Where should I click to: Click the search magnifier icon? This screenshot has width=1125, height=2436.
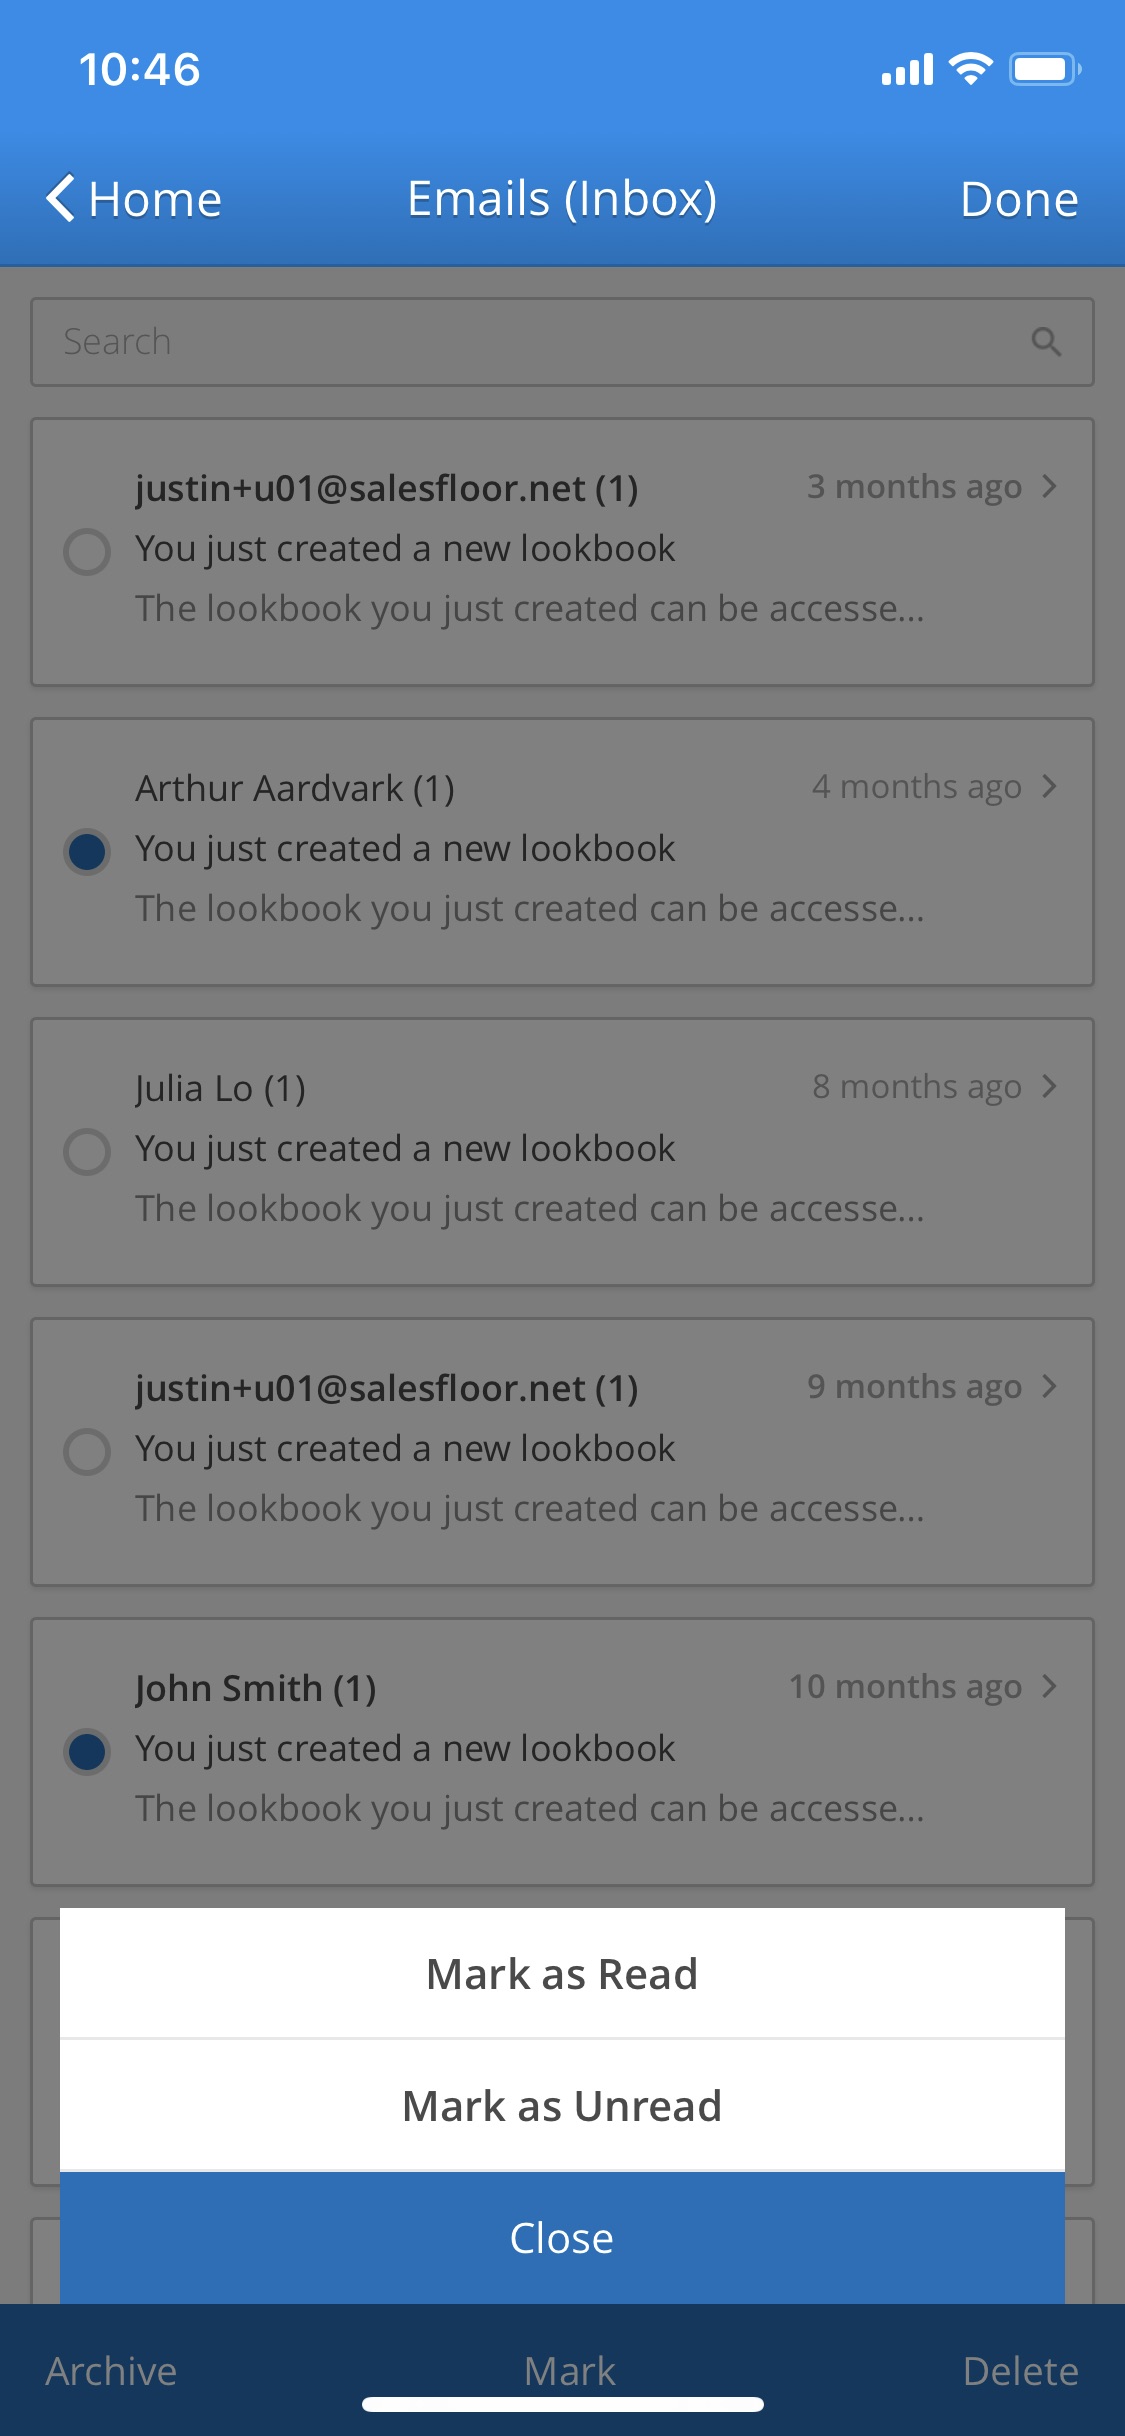(x=1045, y=342)
